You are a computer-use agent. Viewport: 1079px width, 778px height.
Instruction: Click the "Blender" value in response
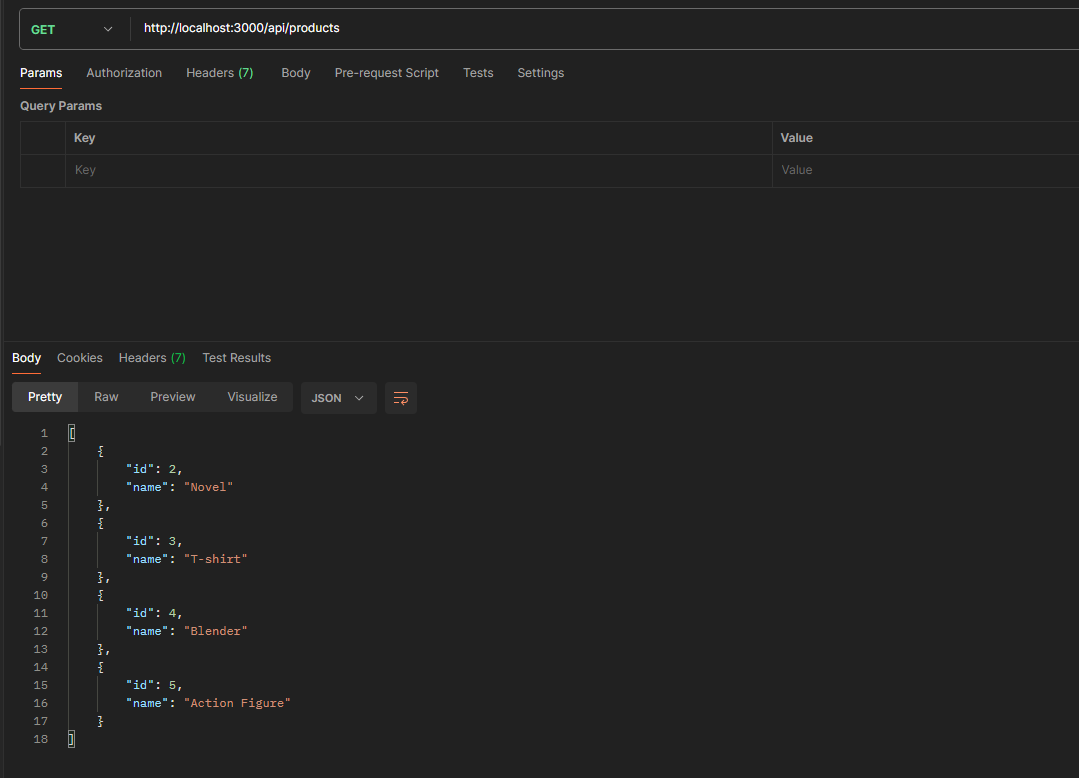215,631
